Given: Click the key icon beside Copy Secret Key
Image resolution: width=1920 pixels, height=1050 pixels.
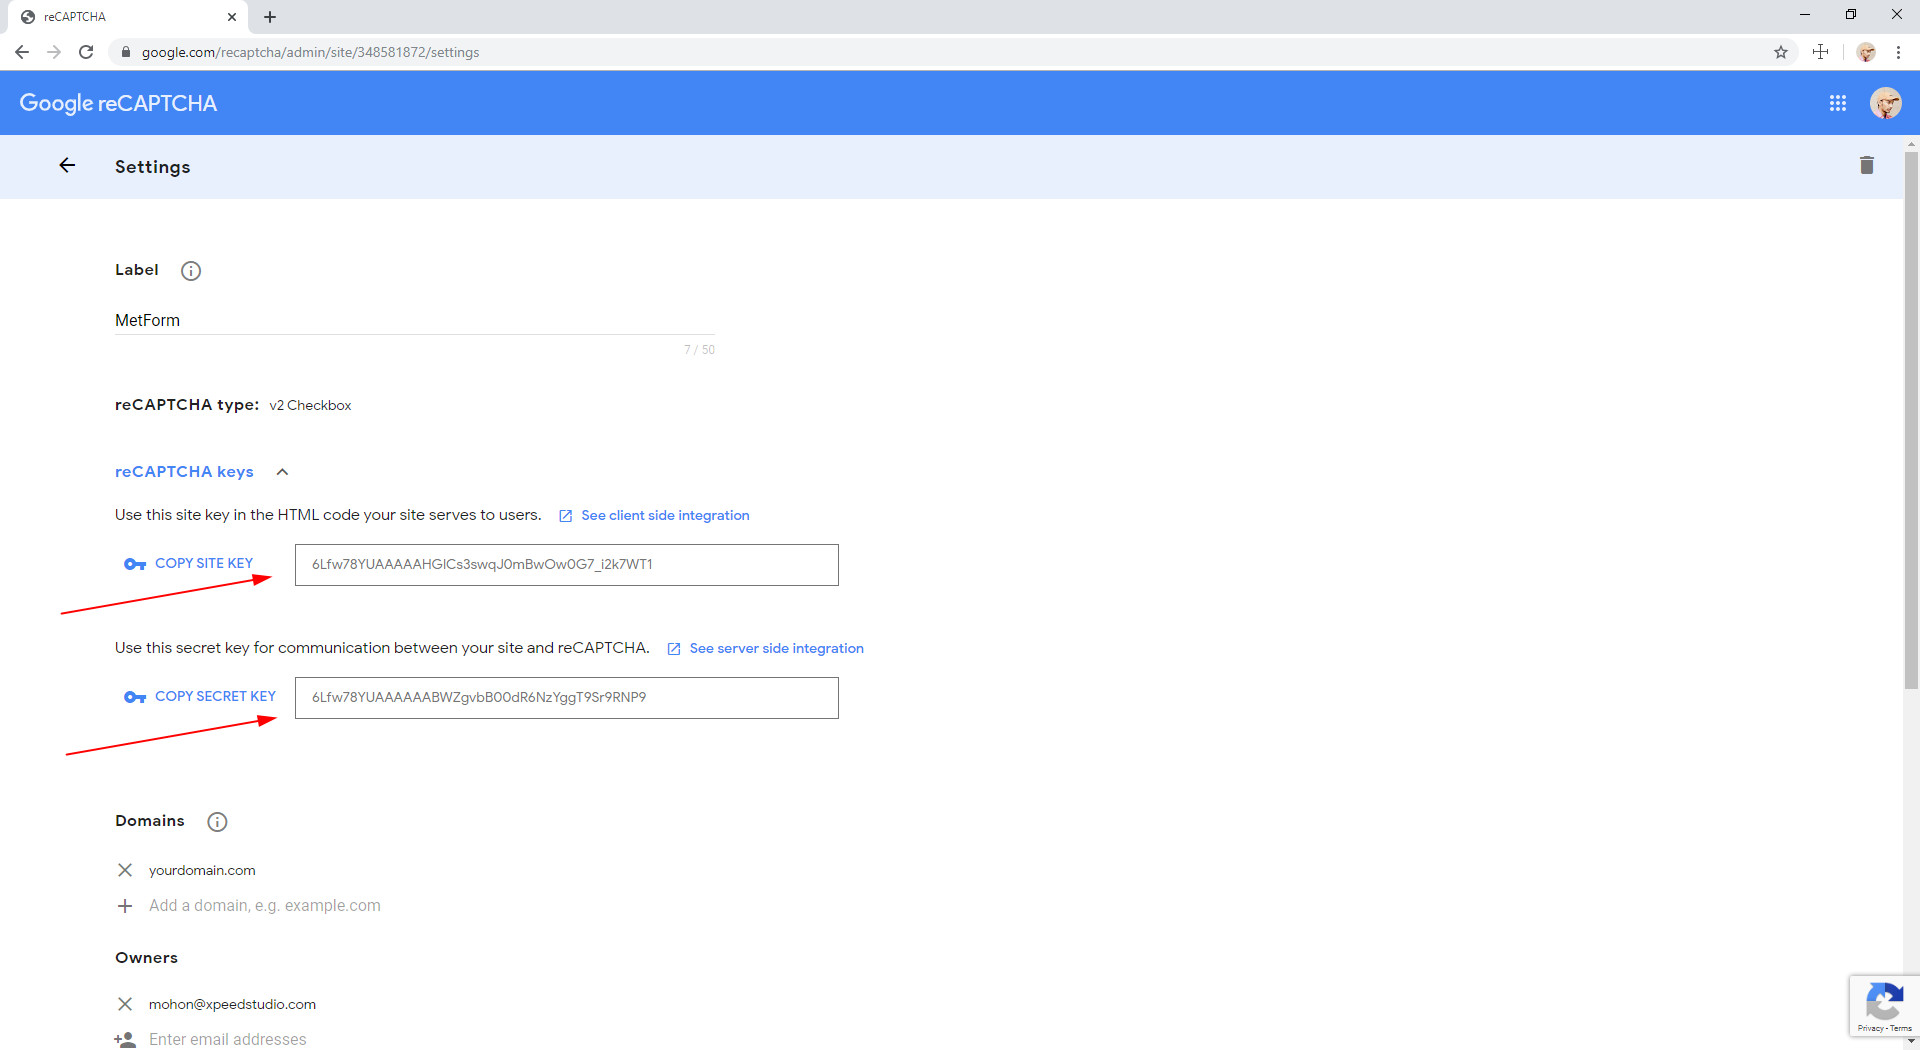Looking at the screenshot, I should click(x=135, y=697).
